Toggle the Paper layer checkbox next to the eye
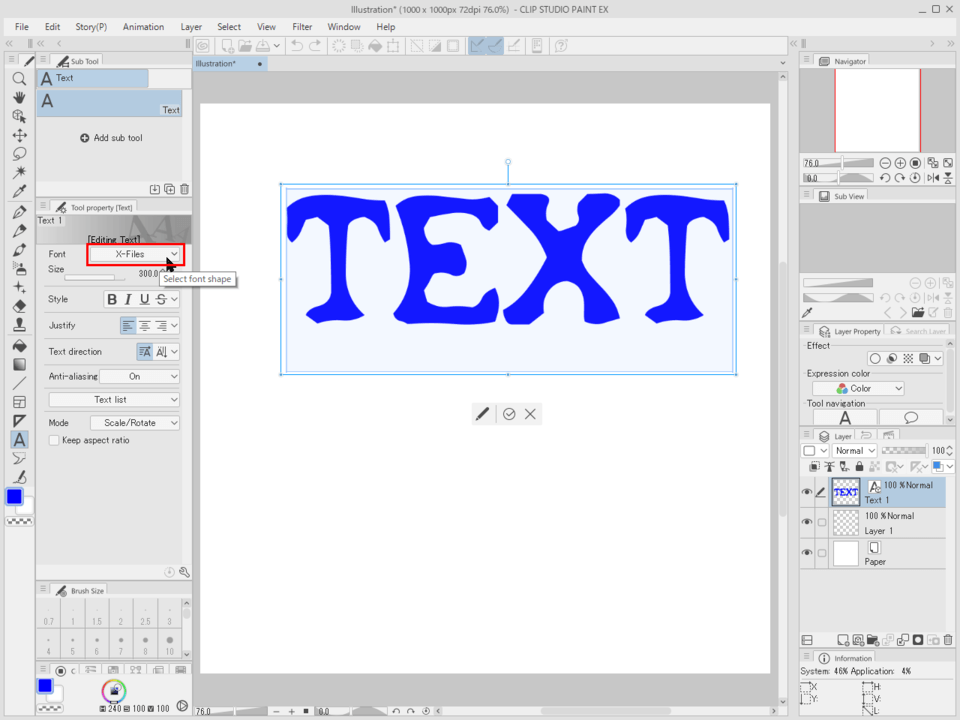Image resolution: width=960 pixels, height=720 pixels. [822, 553]
